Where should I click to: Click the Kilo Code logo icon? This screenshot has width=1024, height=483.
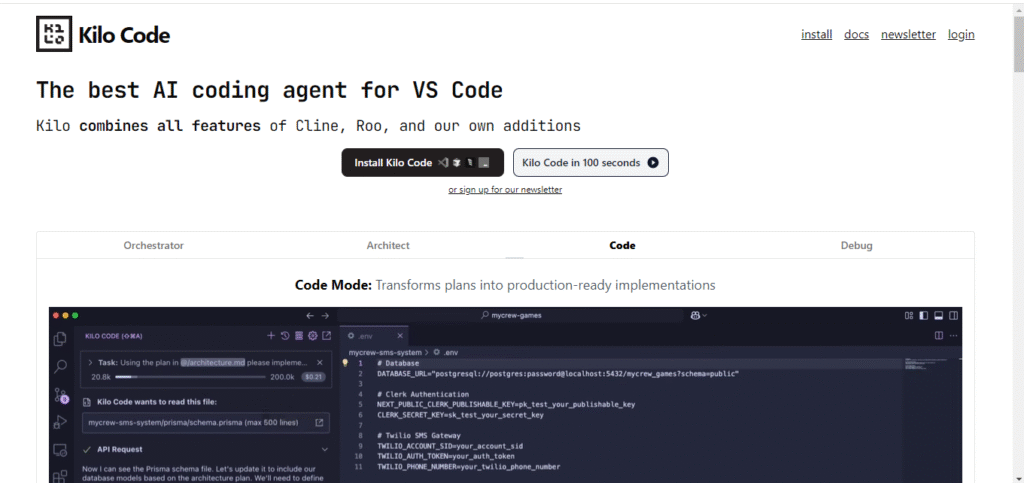pyautogui.click(x=54, y=34)
